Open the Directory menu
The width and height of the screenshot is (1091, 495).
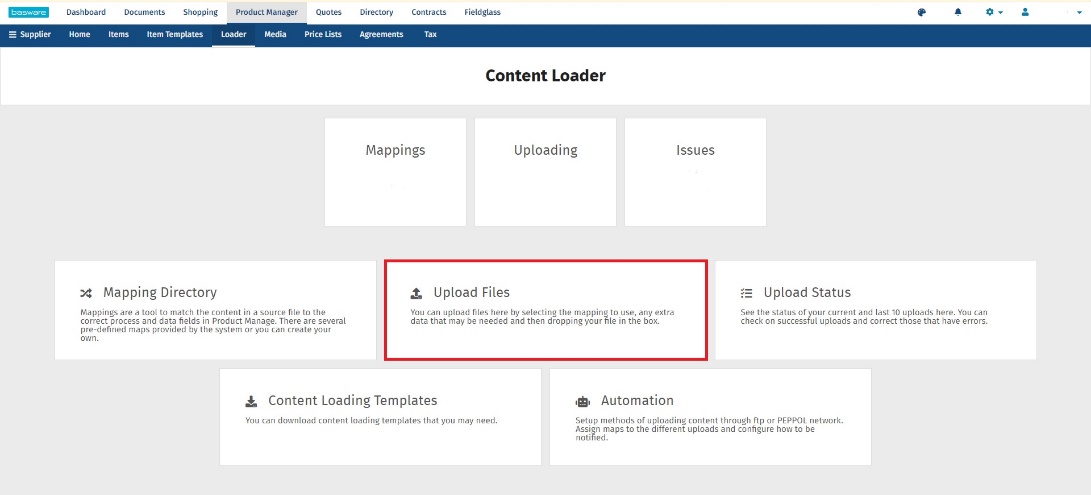tap(376, 12)
